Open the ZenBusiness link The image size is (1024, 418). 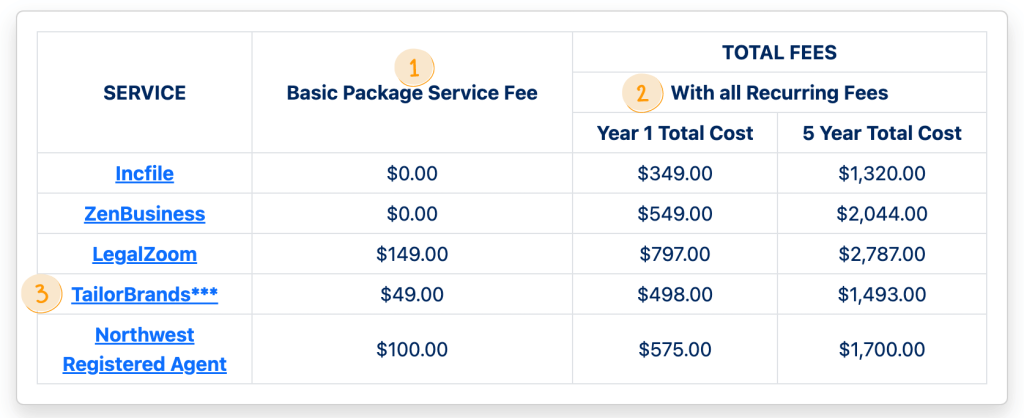145,214
